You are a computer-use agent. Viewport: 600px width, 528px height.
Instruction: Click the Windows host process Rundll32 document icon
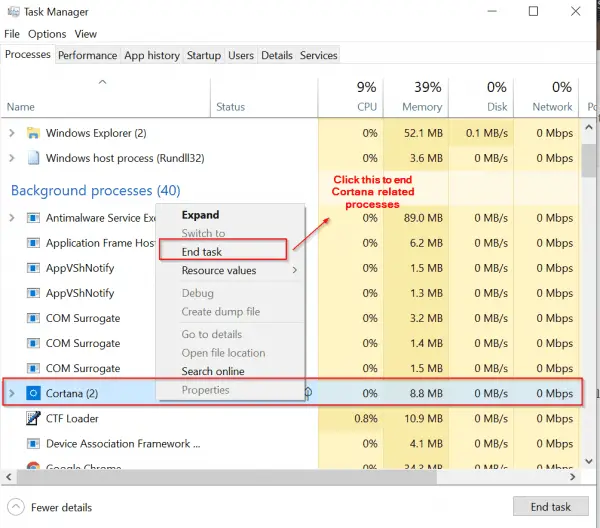pyautogui.click(x=33, y=158)
